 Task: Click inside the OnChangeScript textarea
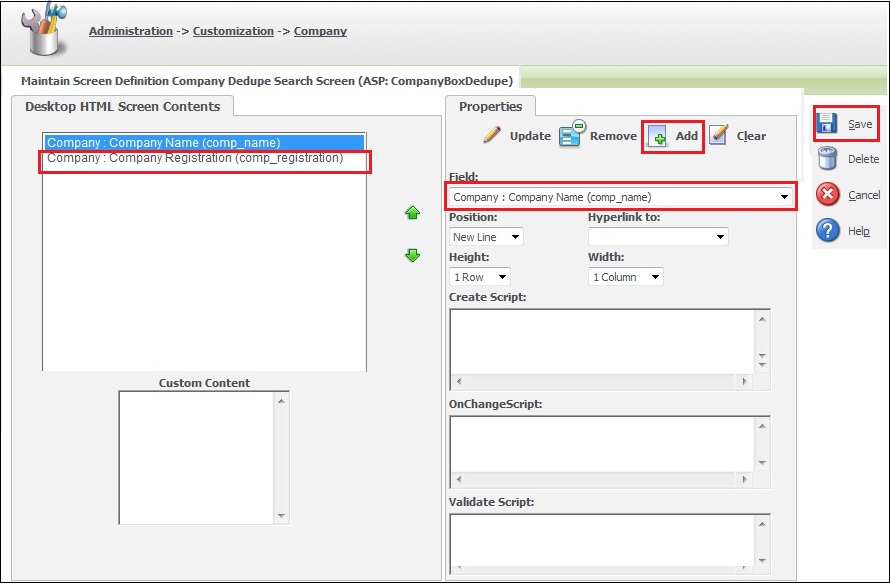[602, 444]
